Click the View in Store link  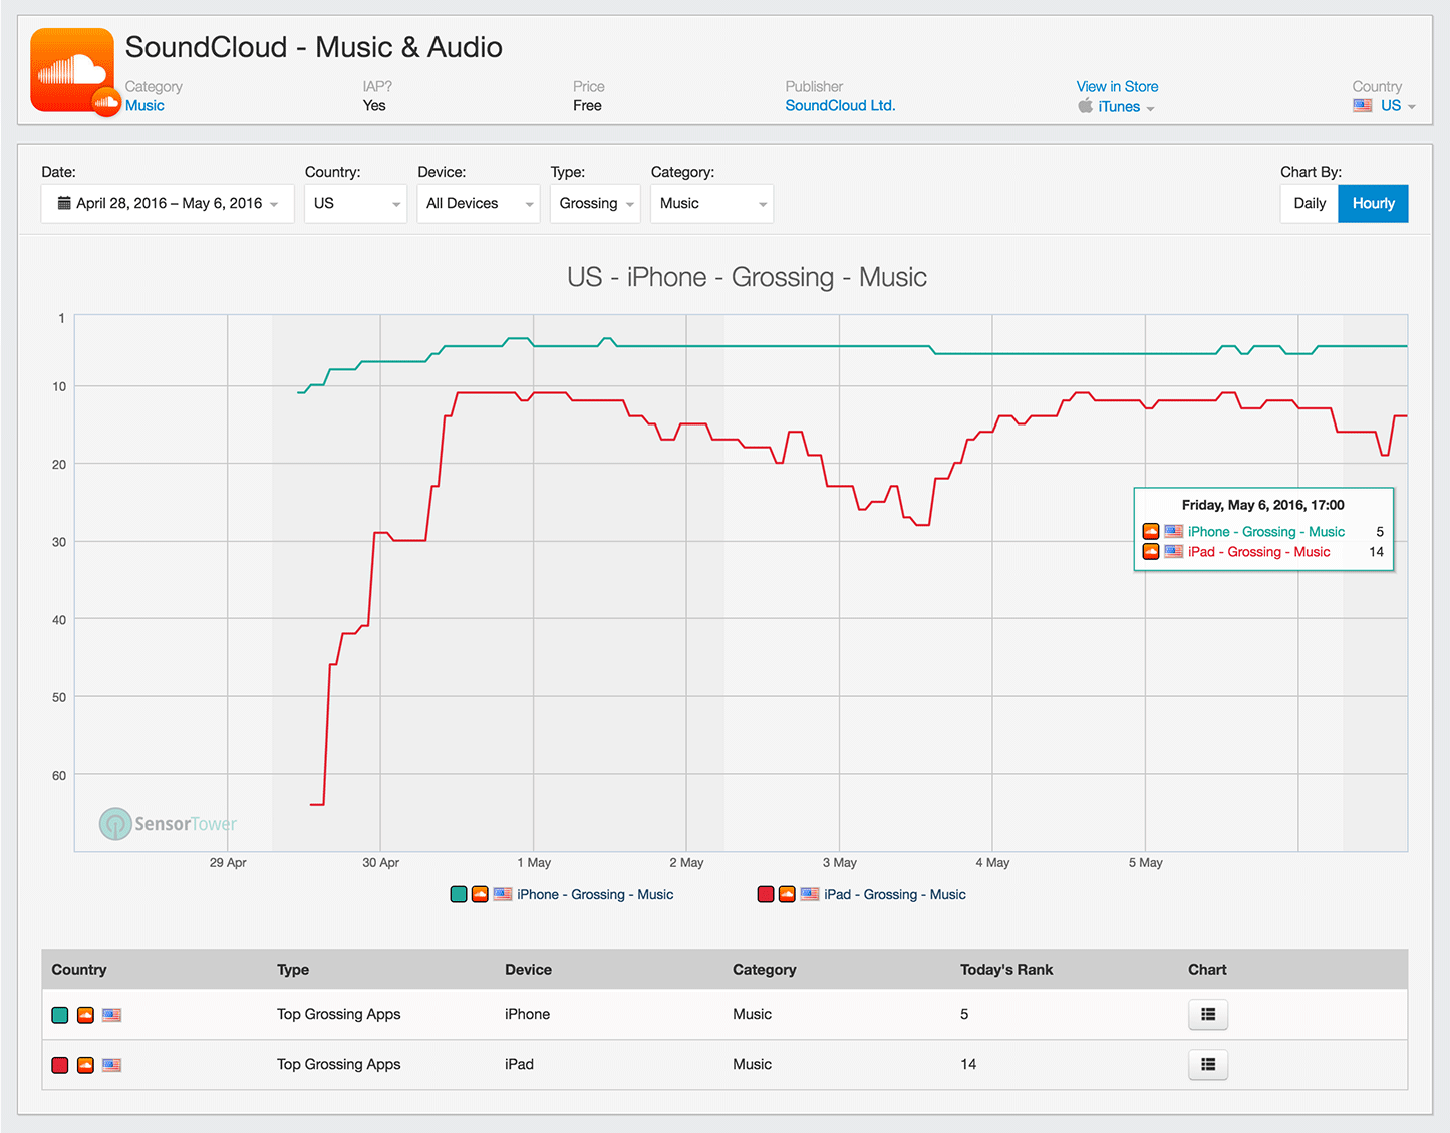[x=1117, y=87]
